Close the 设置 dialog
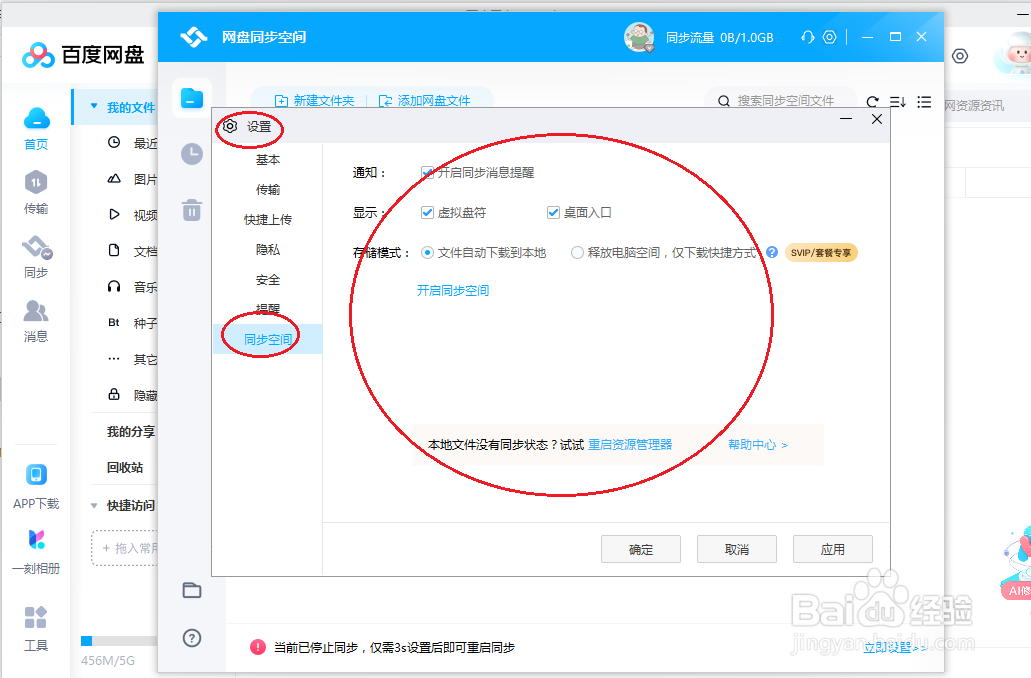Image resolution: width=1031 pixels, height=678 pixels. click(876, 119)
